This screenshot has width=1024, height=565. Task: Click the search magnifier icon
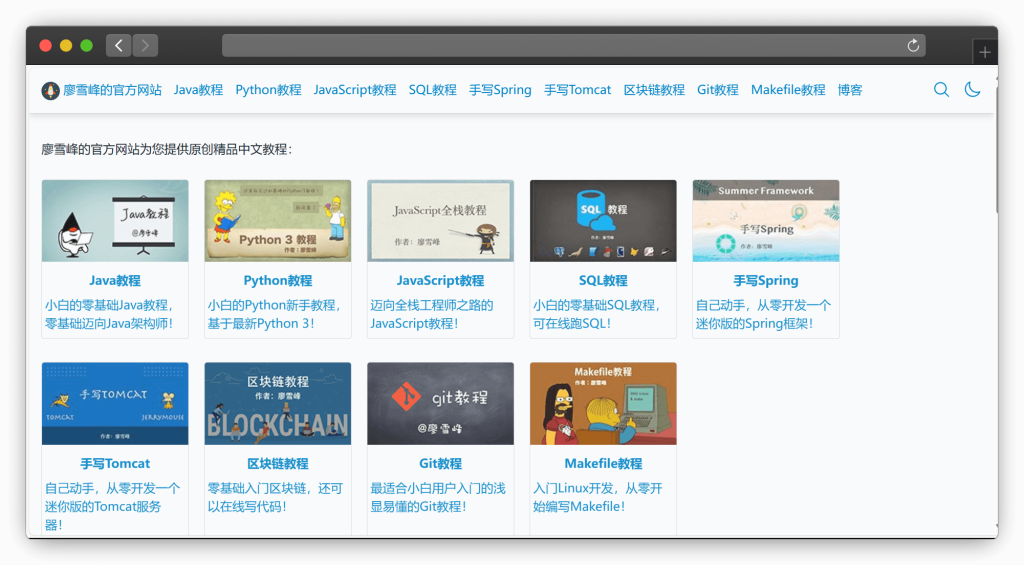point(941,90)
